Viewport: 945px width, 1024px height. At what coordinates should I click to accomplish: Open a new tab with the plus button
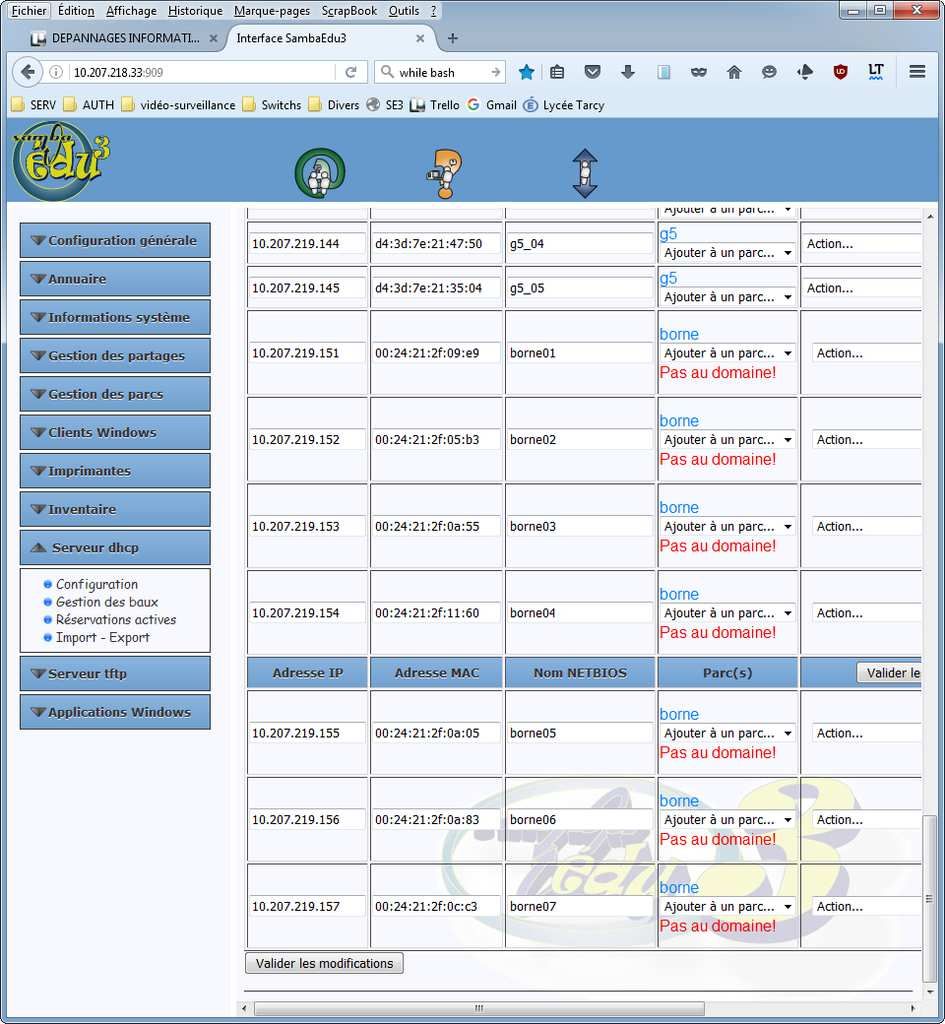tap(453, 38)
